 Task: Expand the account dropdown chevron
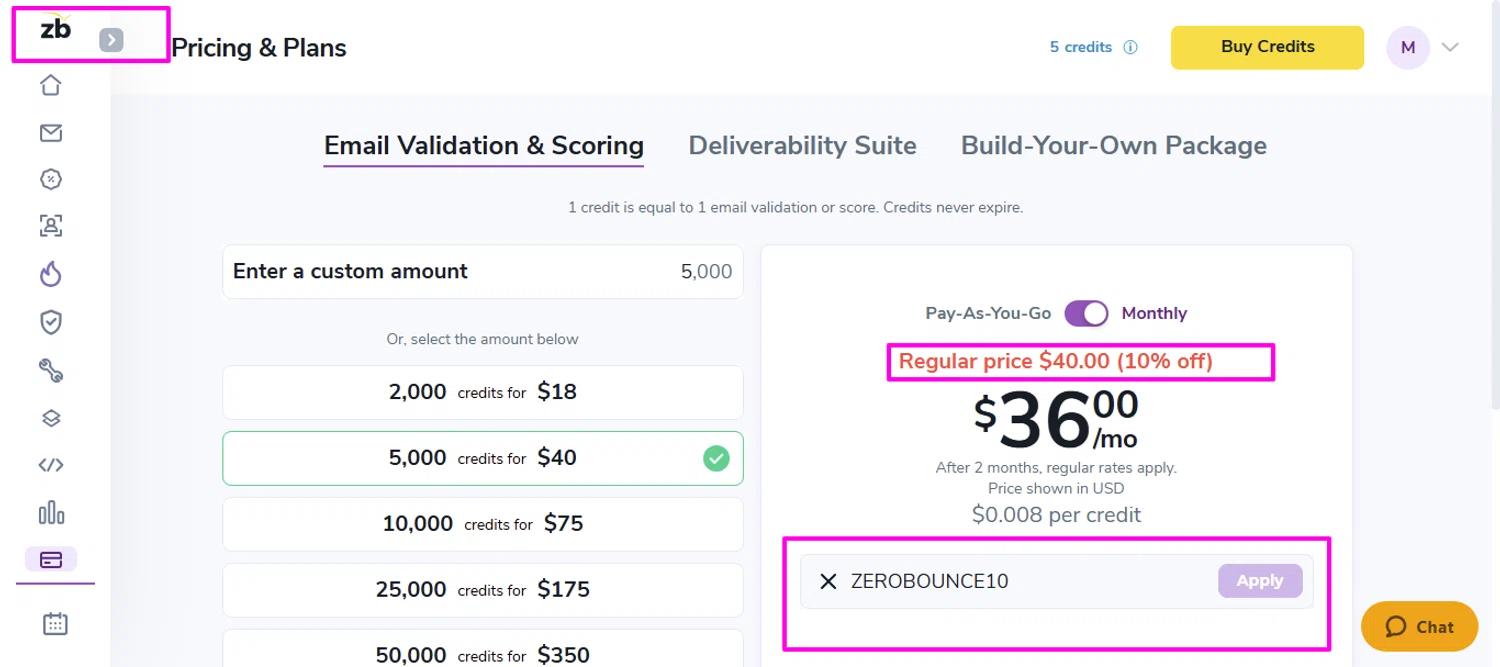(x=1450, y=47)
